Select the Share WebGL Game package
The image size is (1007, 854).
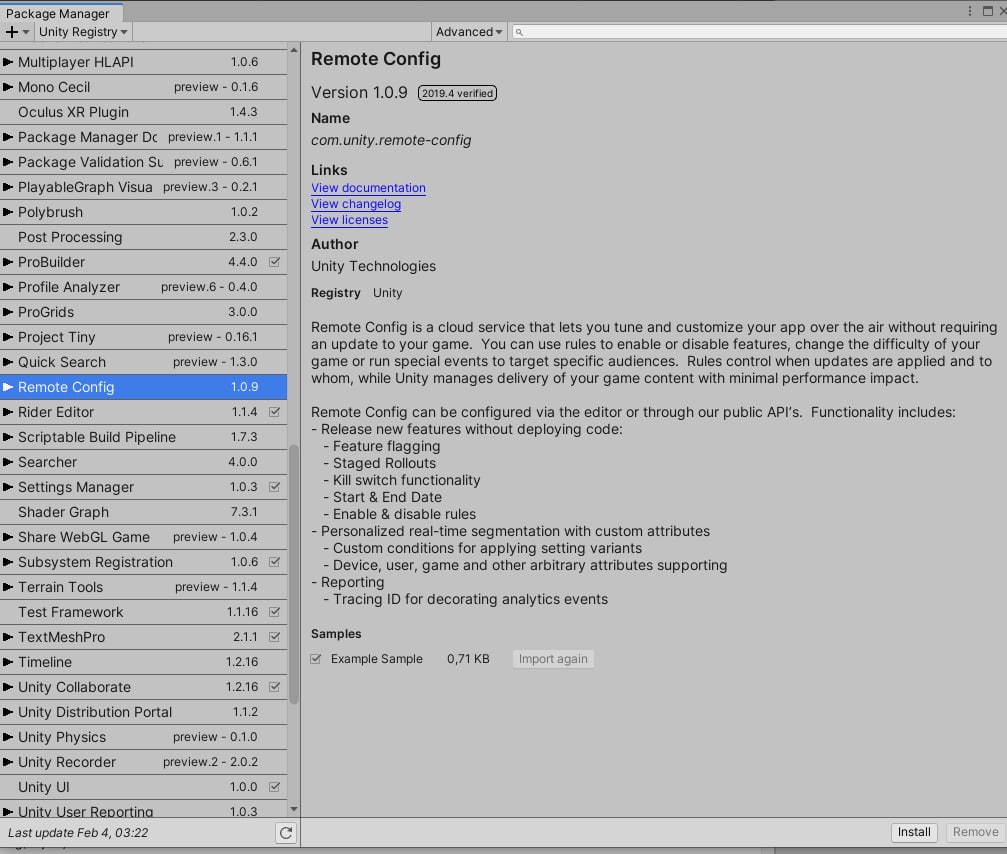click(x=143, y=537)
